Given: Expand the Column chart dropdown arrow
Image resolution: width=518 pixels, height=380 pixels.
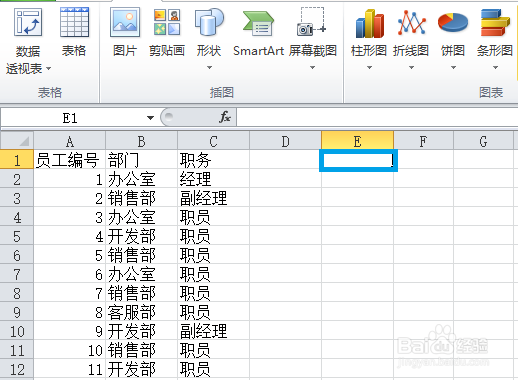Looking at the screenshot, I should [369, 68].
